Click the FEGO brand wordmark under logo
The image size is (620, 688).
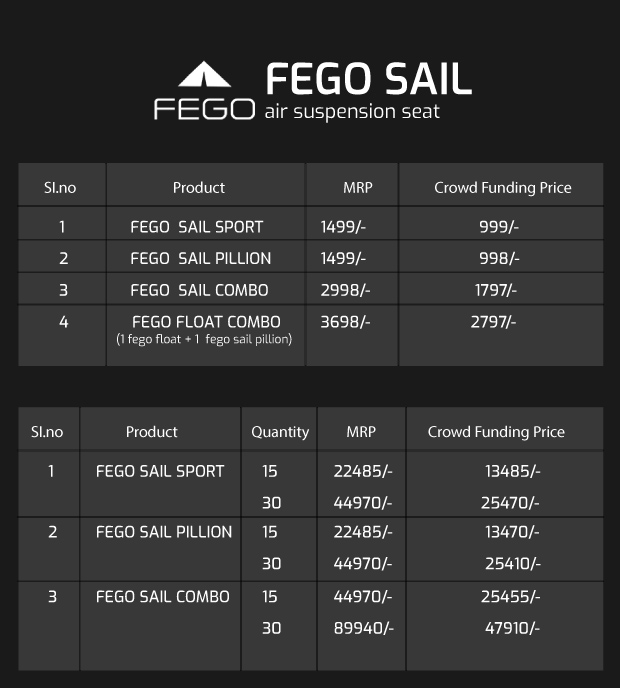(x=204, y=108)
